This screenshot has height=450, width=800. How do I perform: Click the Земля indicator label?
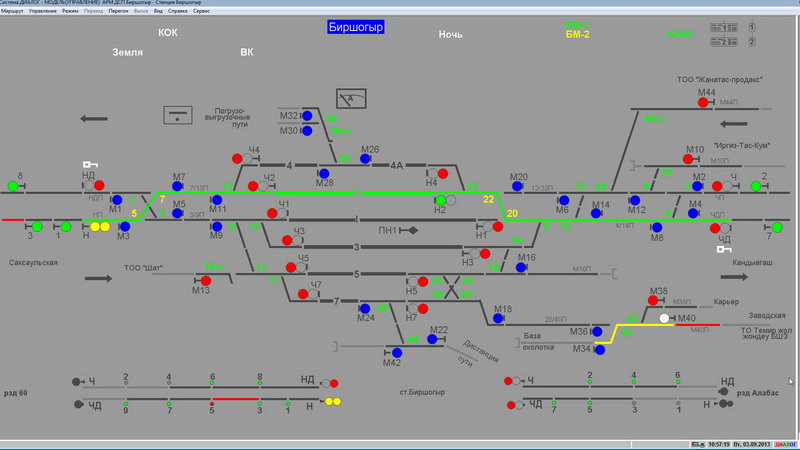(128, 52)
